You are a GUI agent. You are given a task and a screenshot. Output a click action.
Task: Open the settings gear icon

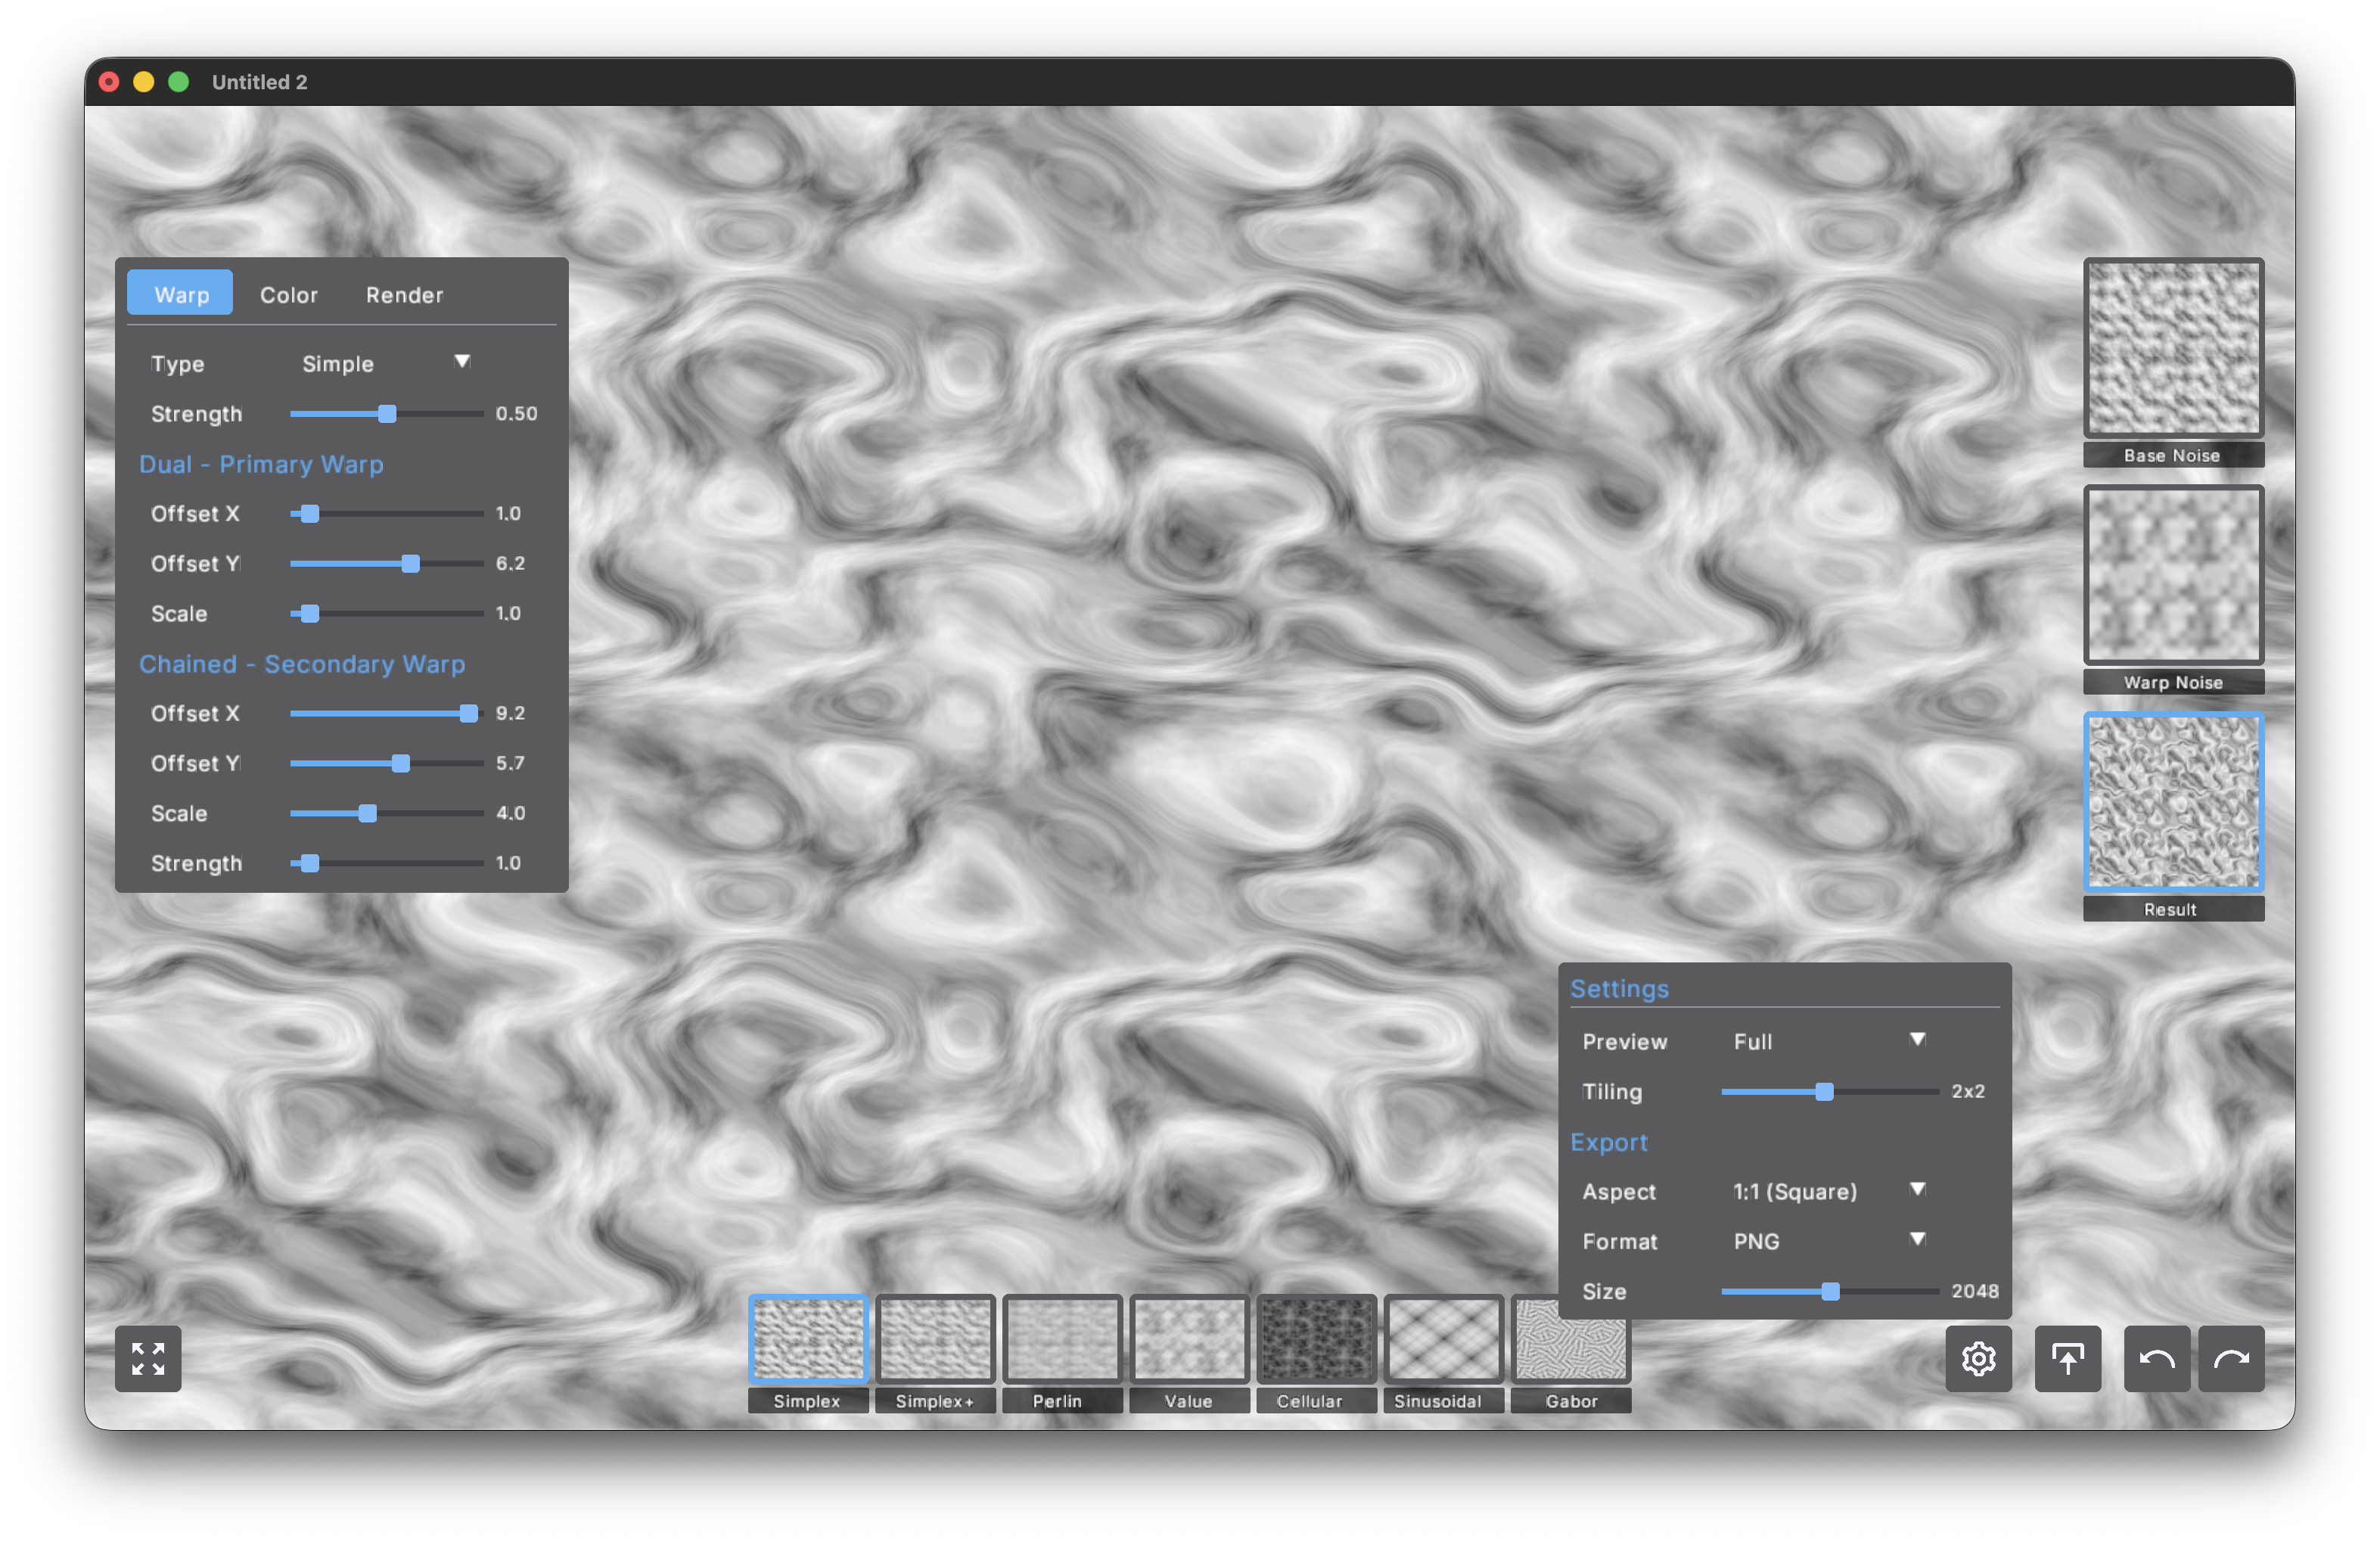click(1979, 1358)
